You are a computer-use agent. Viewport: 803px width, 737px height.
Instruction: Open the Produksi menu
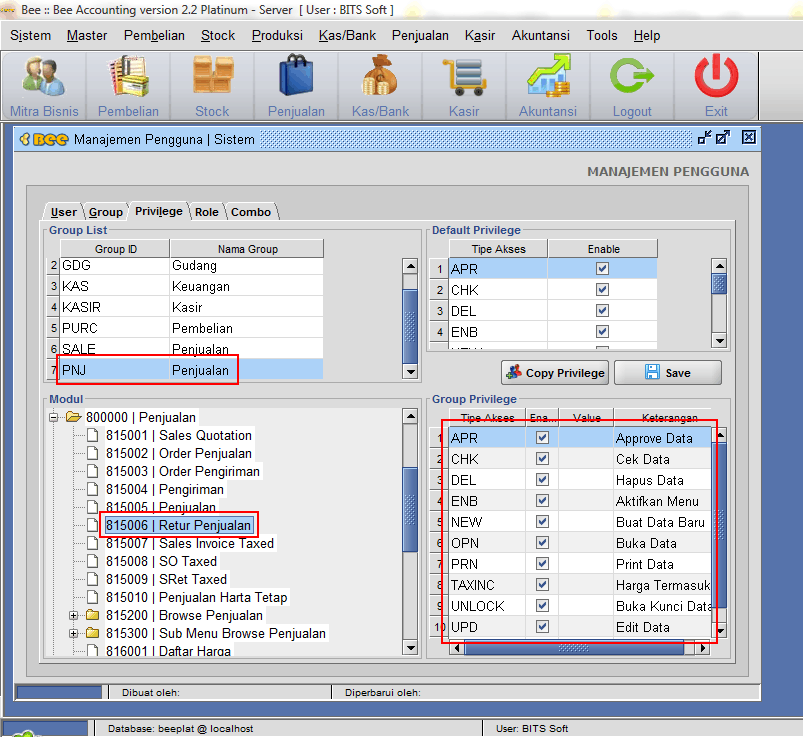[277, 35]
